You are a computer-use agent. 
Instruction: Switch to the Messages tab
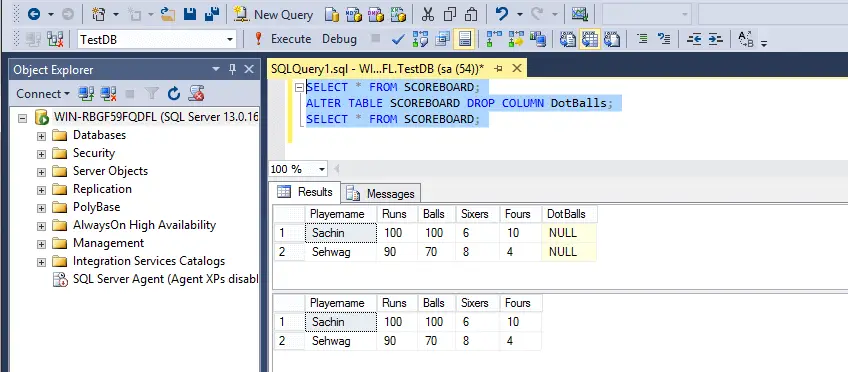click(x=382, y=194)
